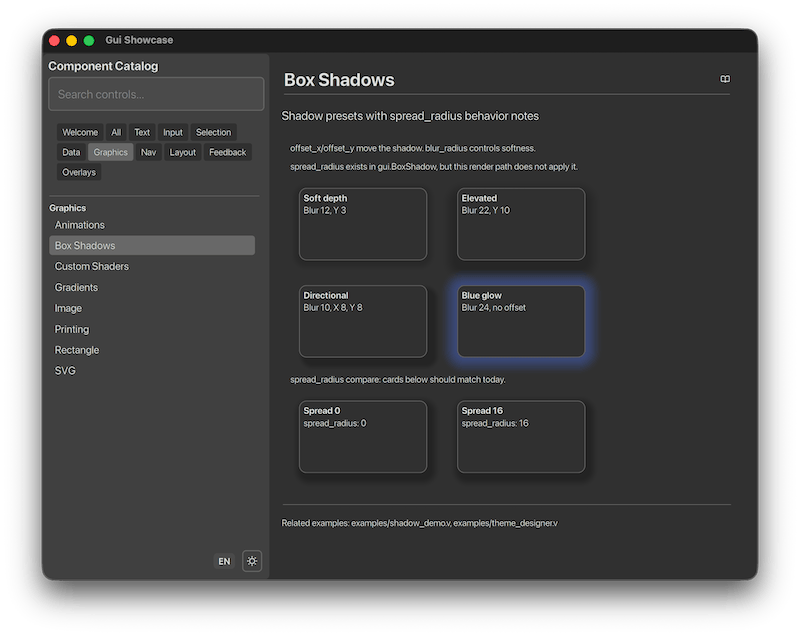
Task: Select the Selection category tab
Action: point(213,132)
